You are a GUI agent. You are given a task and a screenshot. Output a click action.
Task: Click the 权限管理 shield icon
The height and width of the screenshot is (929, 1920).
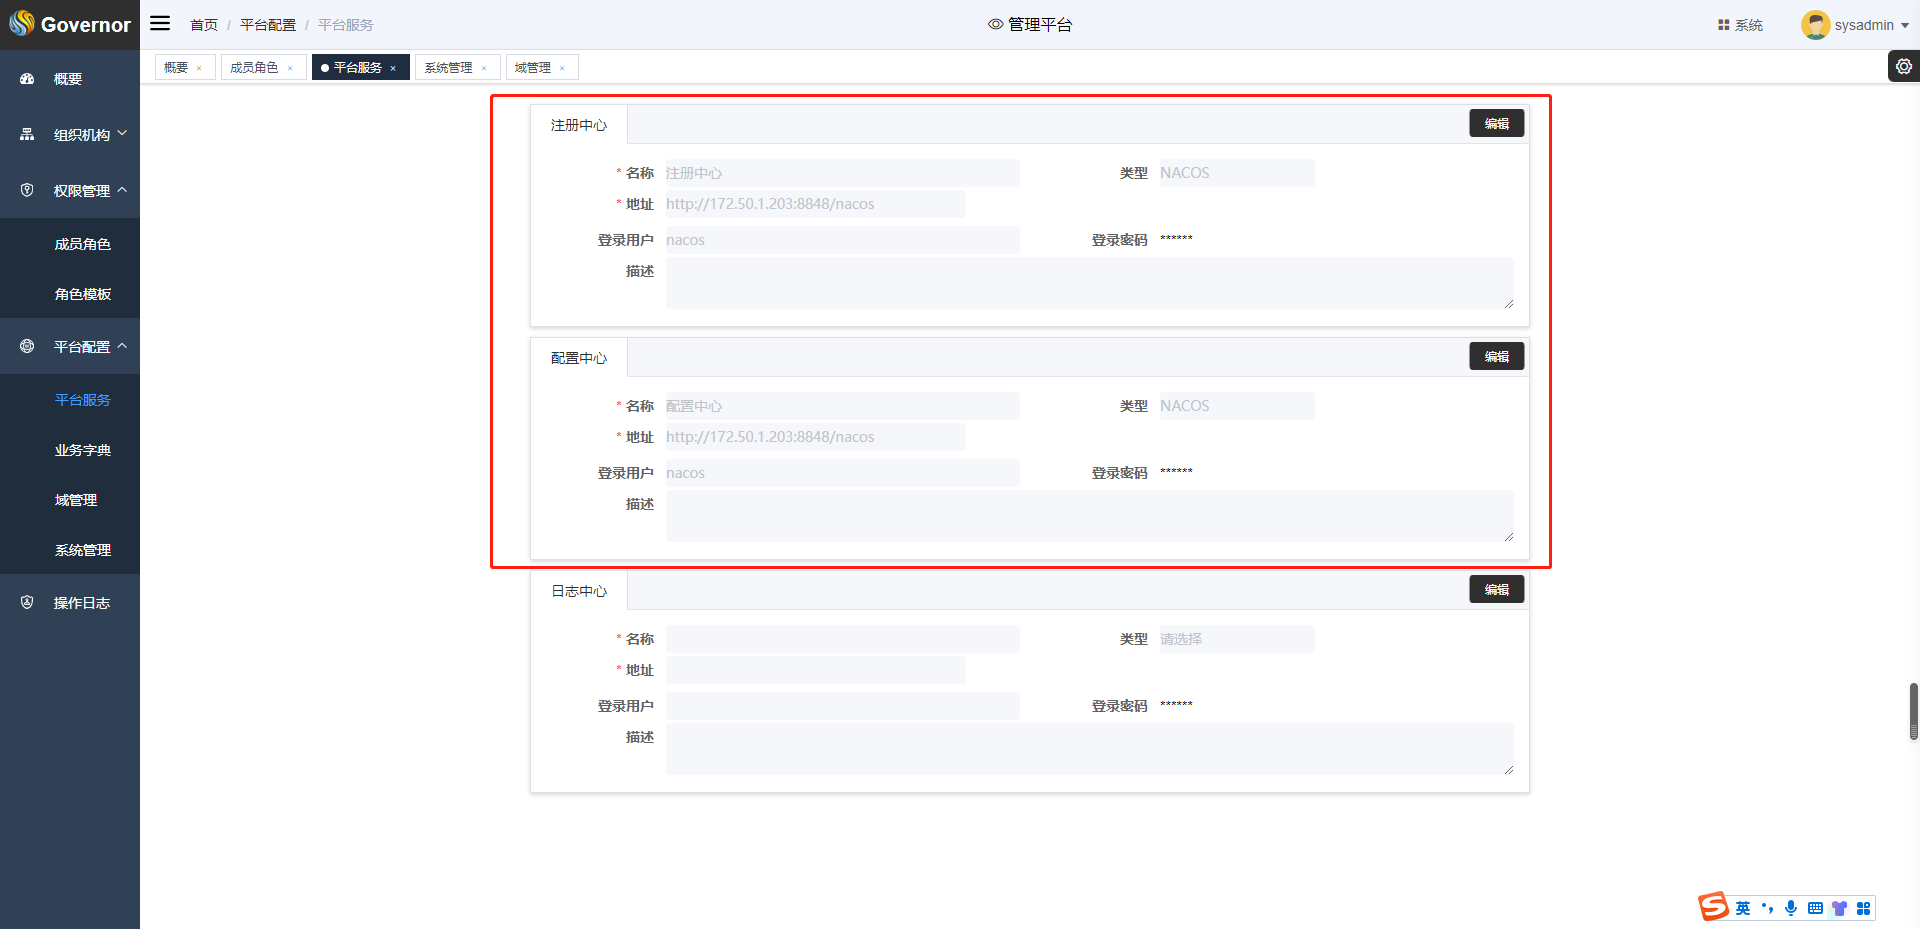[27, 190]
